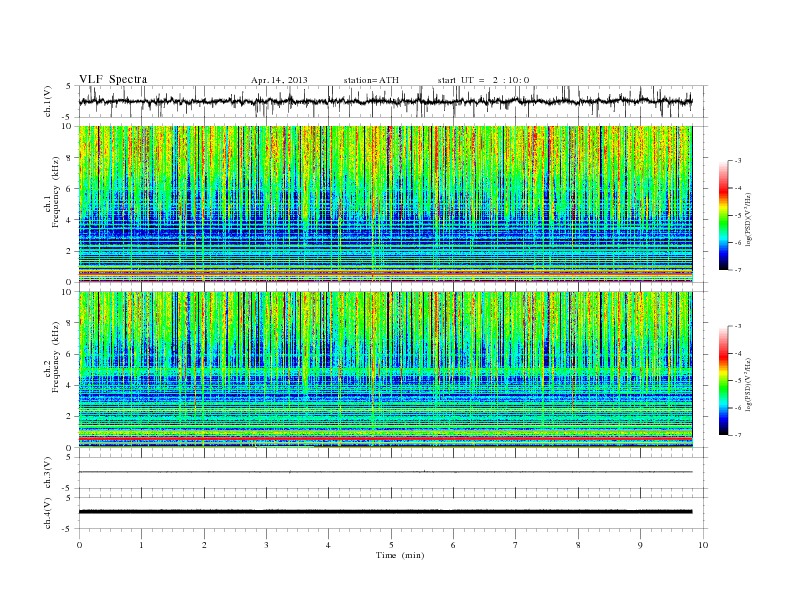Click the ch.2 PSD color bar
Viewport: 792px width, 612px height.
[x=724, y=381]
